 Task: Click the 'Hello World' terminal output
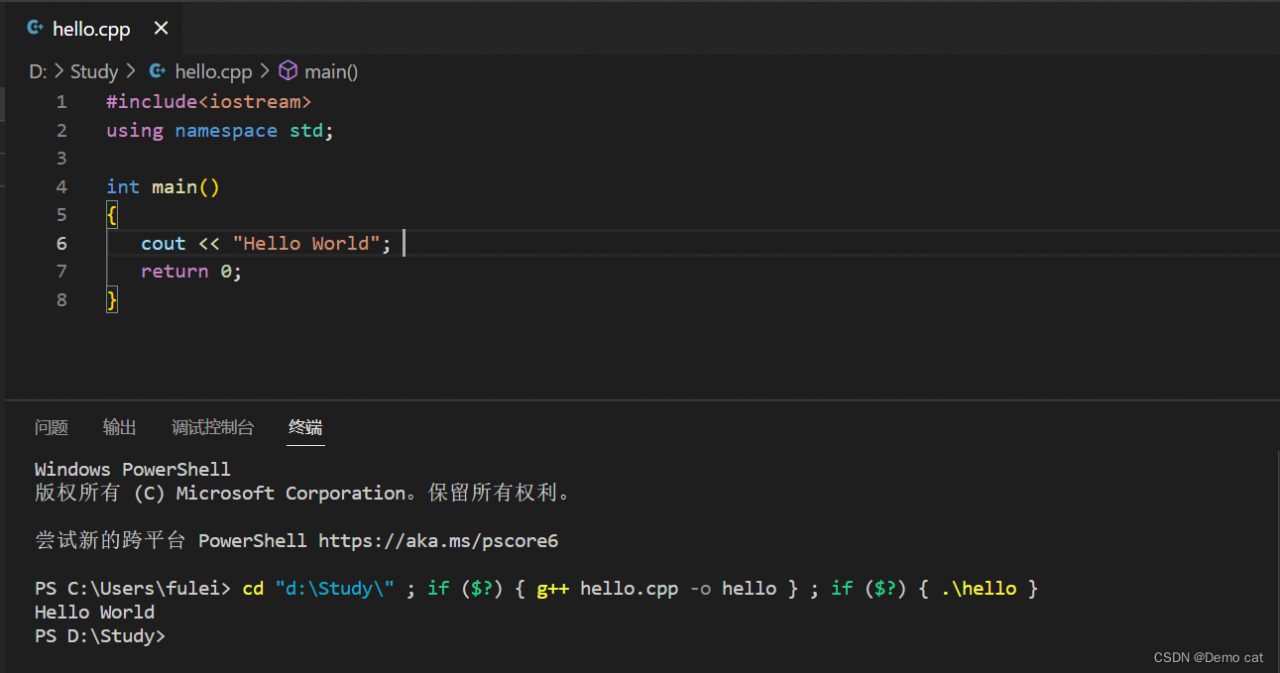point(94,612)
